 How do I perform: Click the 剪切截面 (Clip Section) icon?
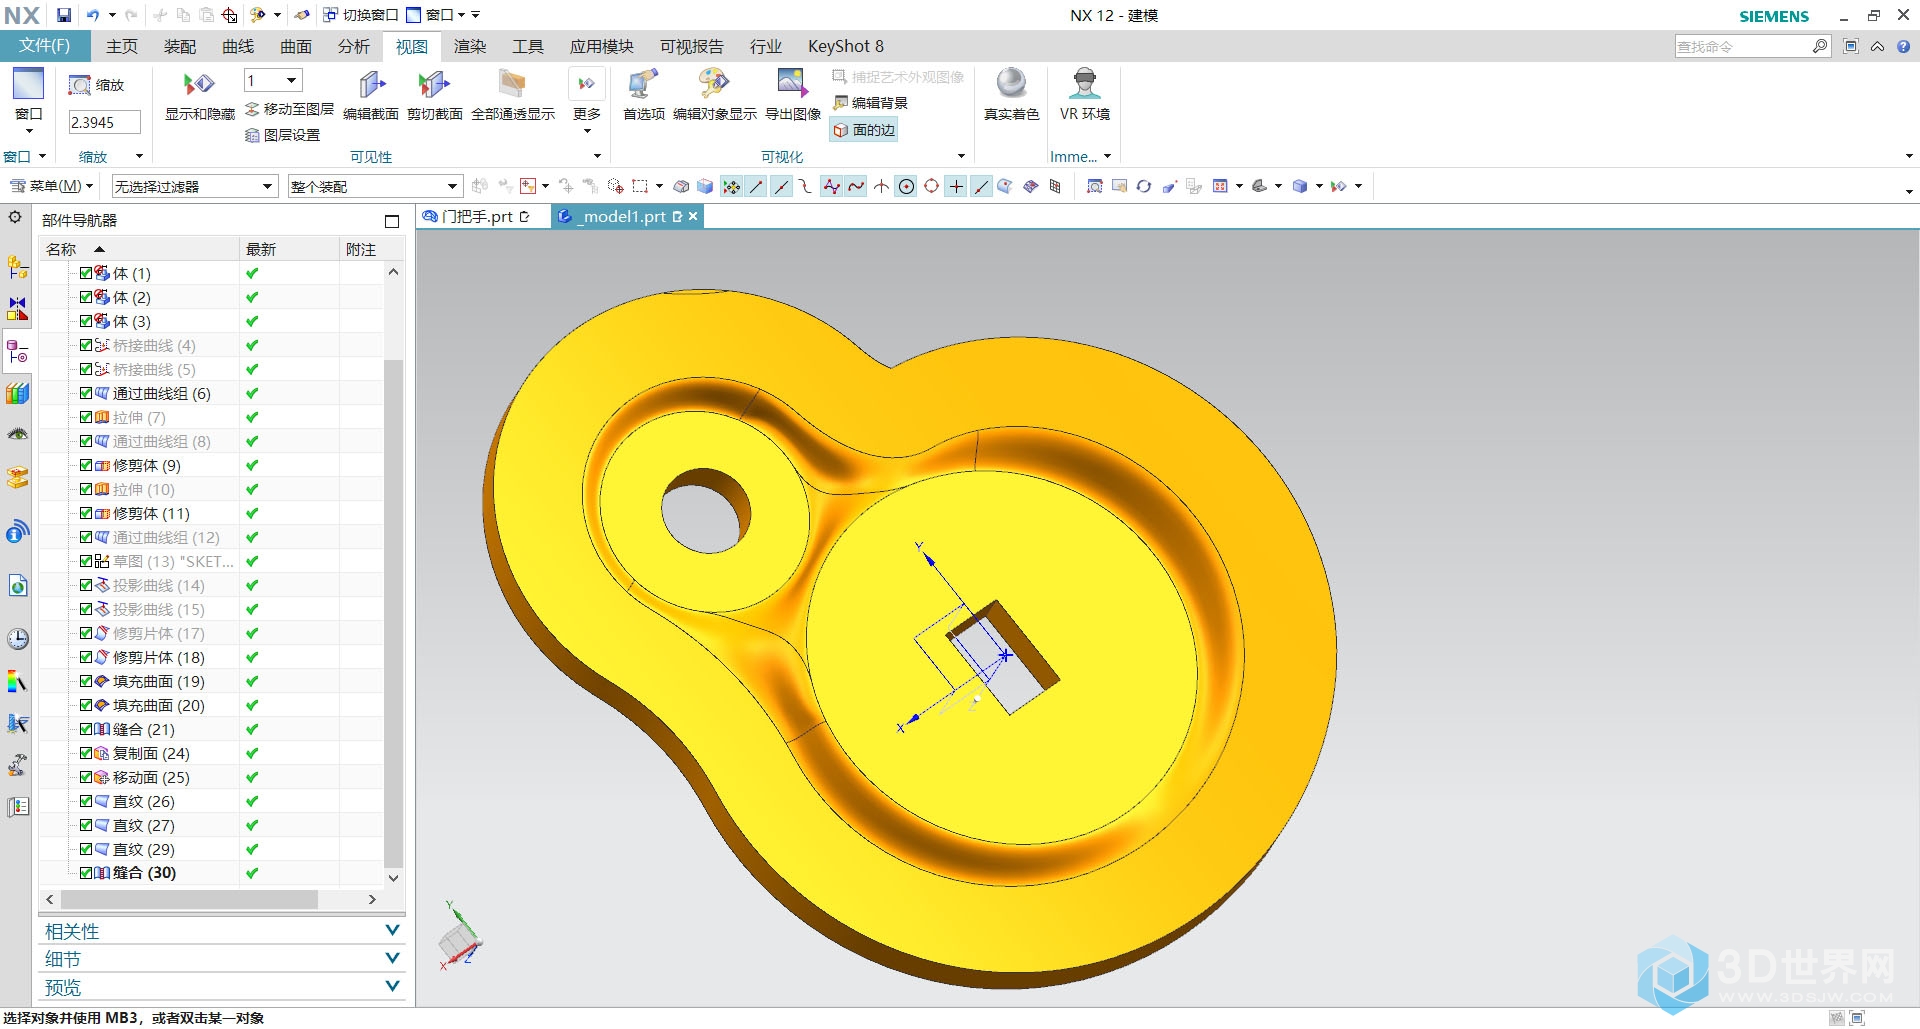[x=434, y=85]
